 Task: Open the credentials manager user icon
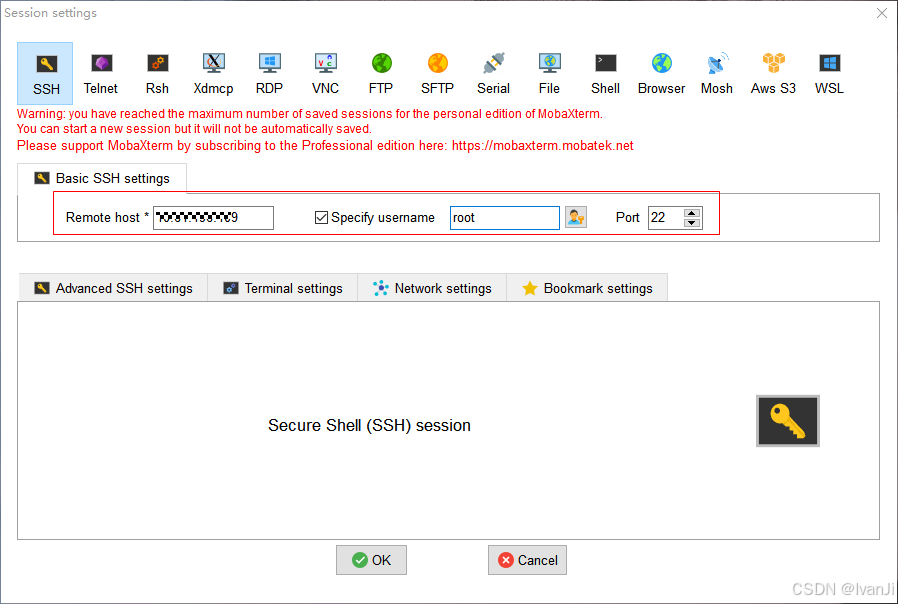(x=576, y=218)
